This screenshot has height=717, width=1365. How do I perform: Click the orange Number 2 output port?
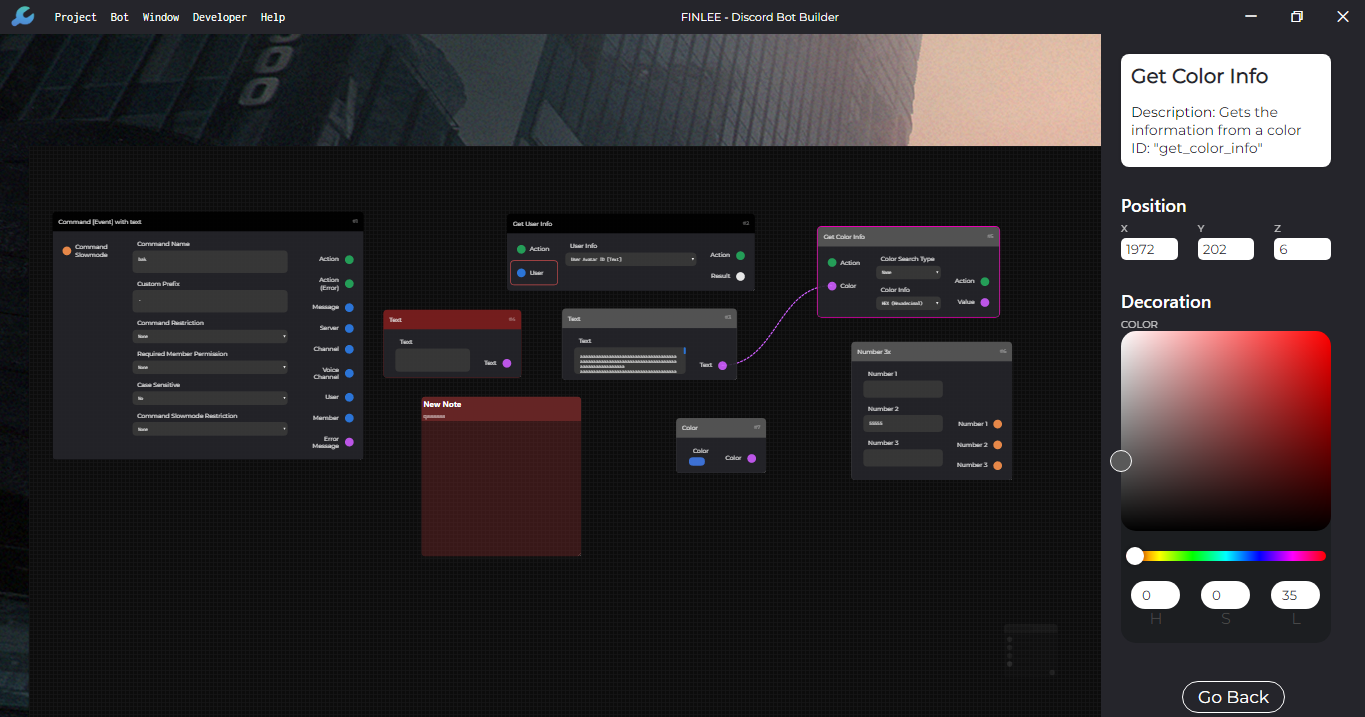(997, 445)
